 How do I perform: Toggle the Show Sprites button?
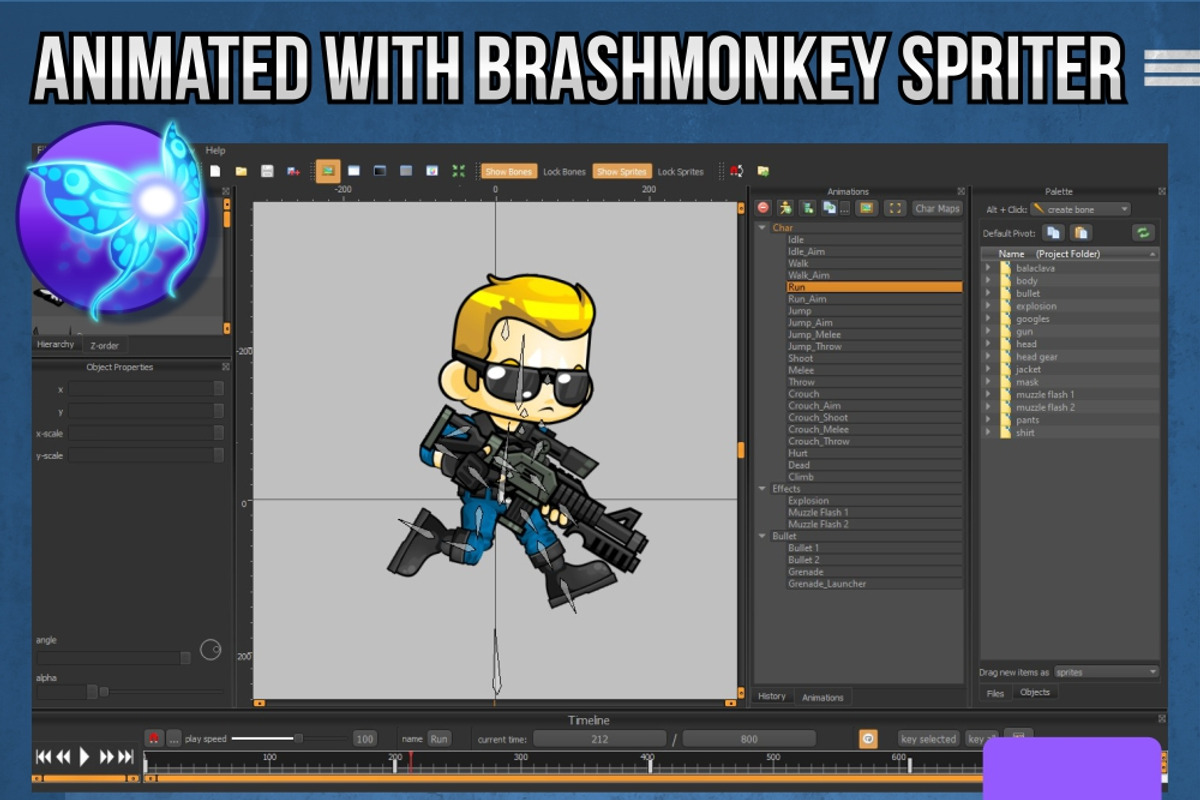(622, 171)
